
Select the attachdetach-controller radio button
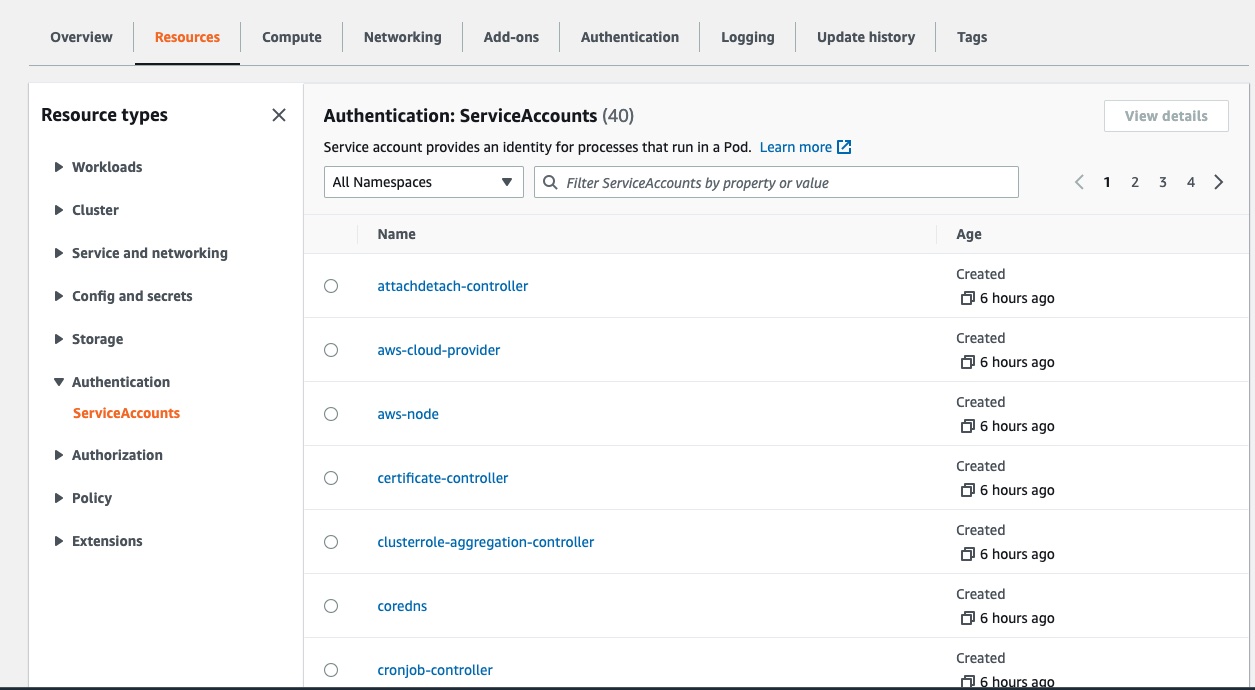pyautogui.click(x=331, y=286)
